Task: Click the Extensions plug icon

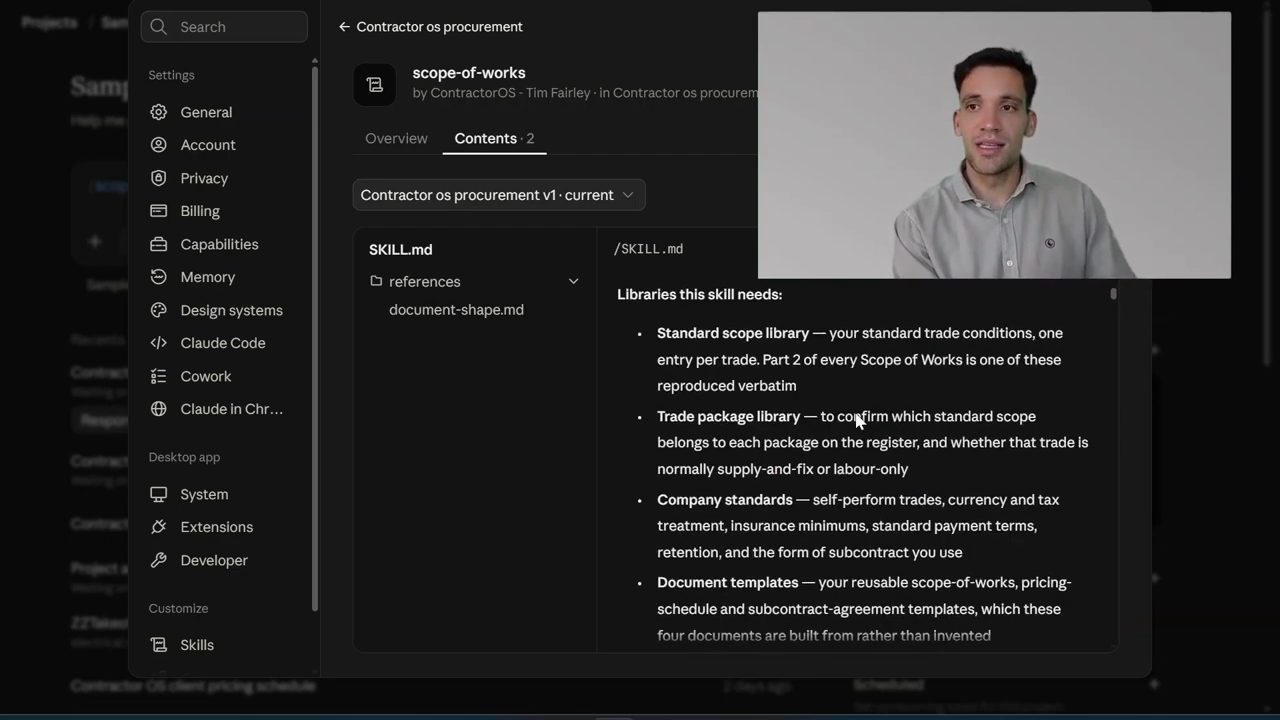Action: pos(158,527)
